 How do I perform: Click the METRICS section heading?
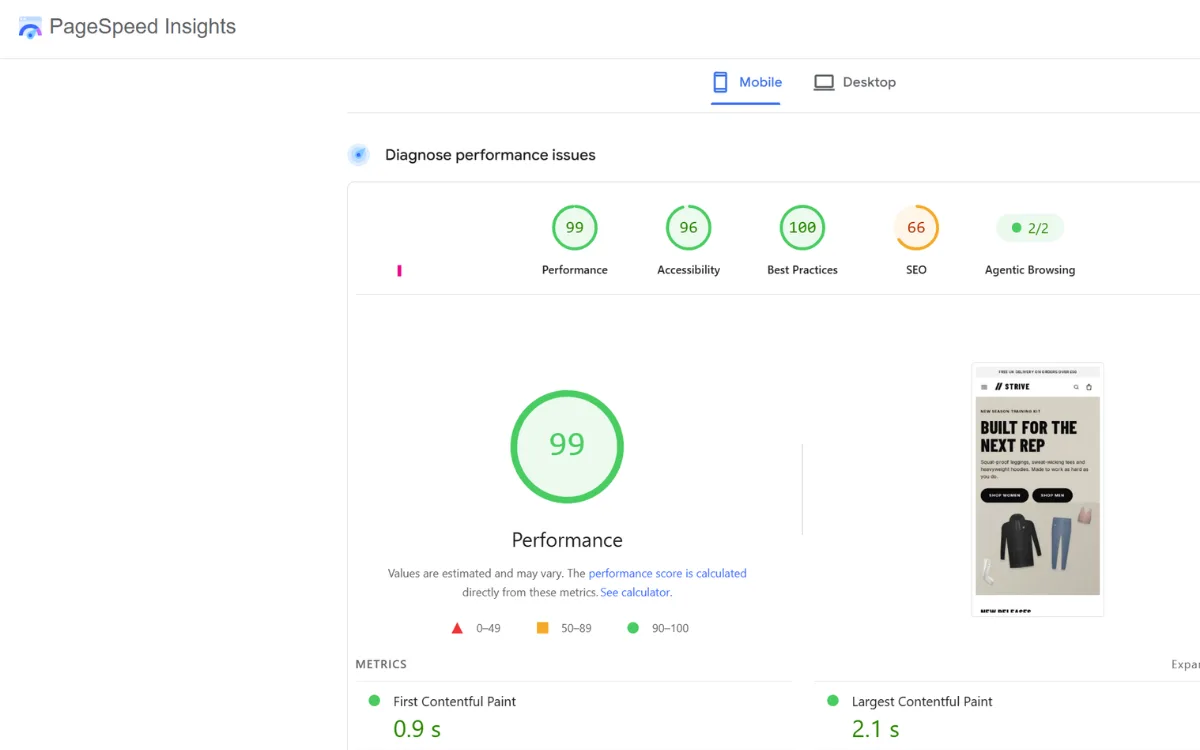[381, 664]
